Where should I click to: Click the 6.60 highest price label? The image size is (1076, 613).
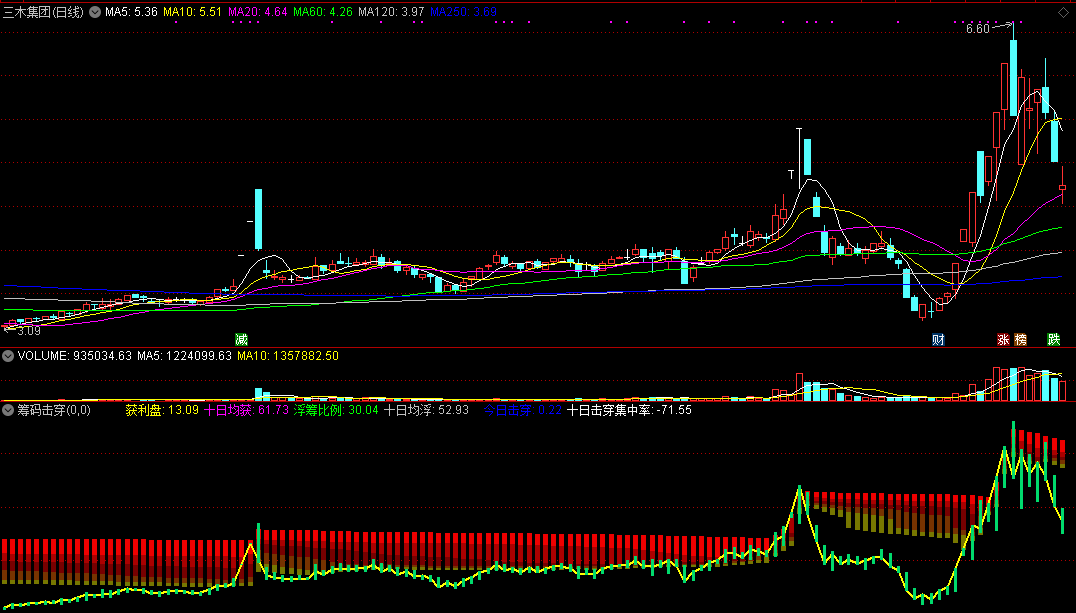[x=978, y=29]
